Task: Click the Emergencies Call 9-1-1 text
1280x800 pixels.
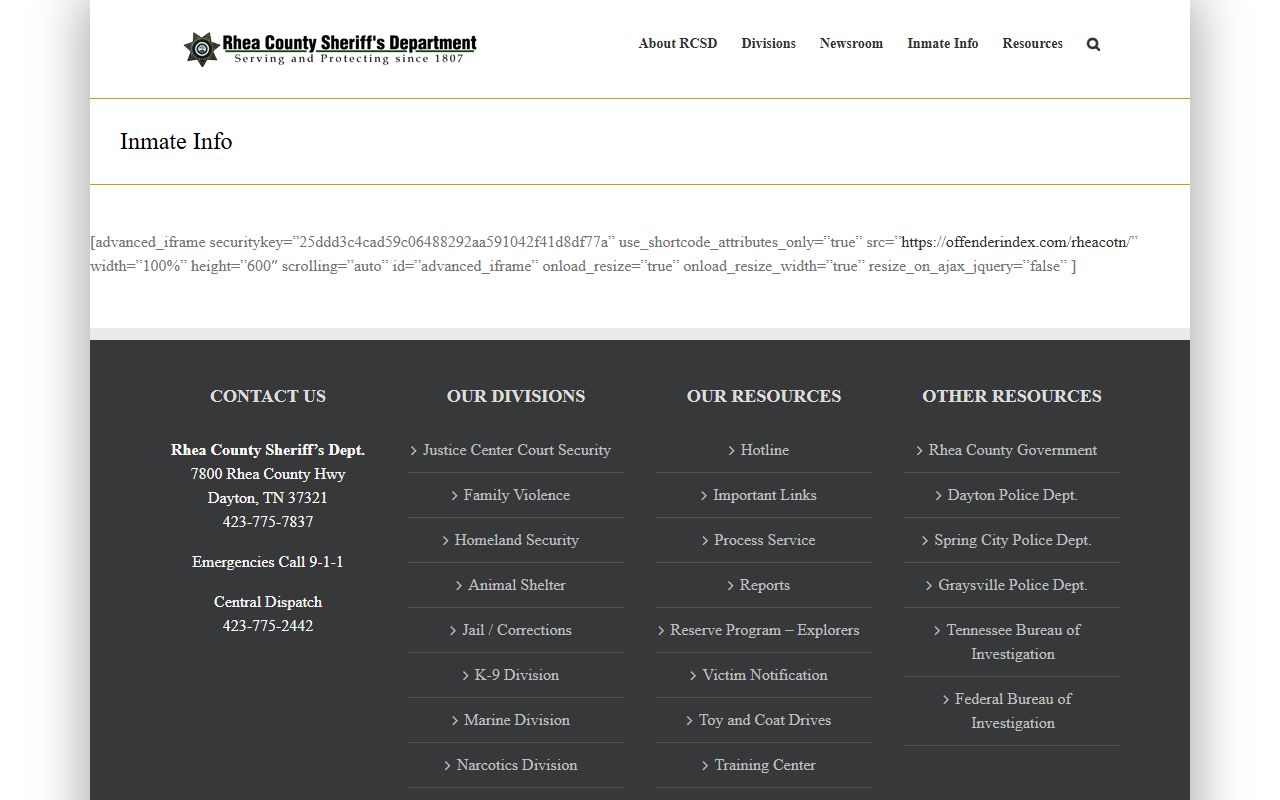Action: (x=268, y=562)
